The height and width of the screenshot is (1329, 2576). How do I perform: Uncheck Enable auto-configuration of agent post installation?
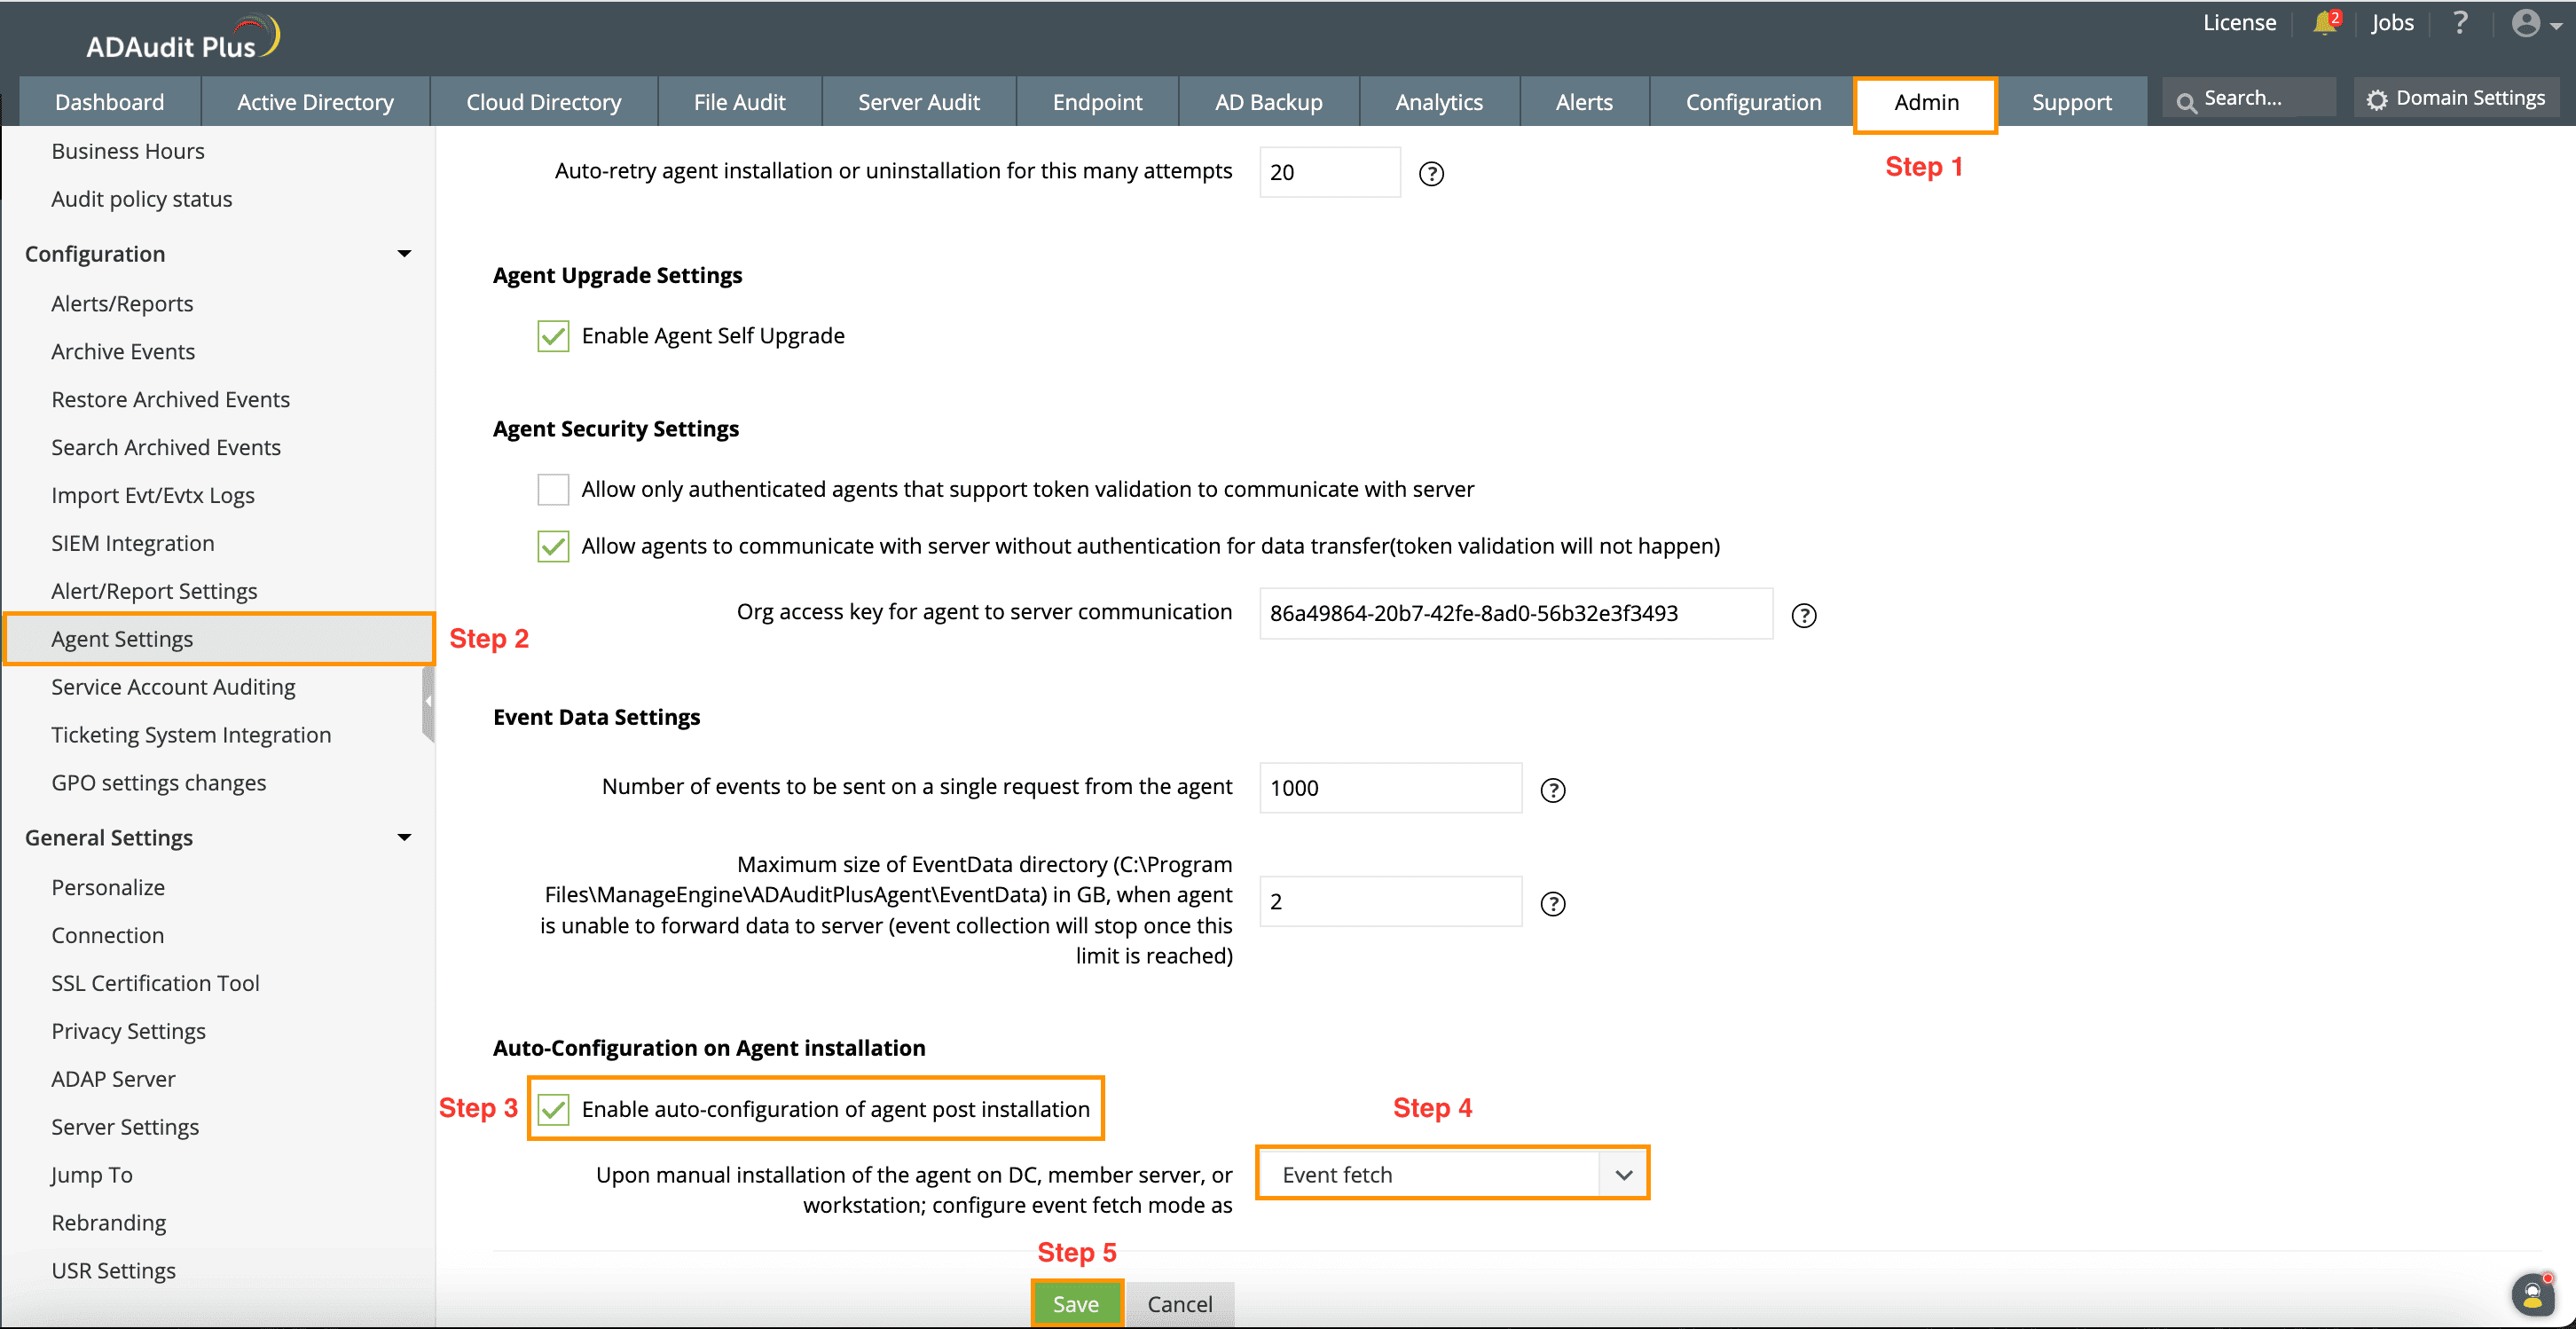tap(553, 1109)
